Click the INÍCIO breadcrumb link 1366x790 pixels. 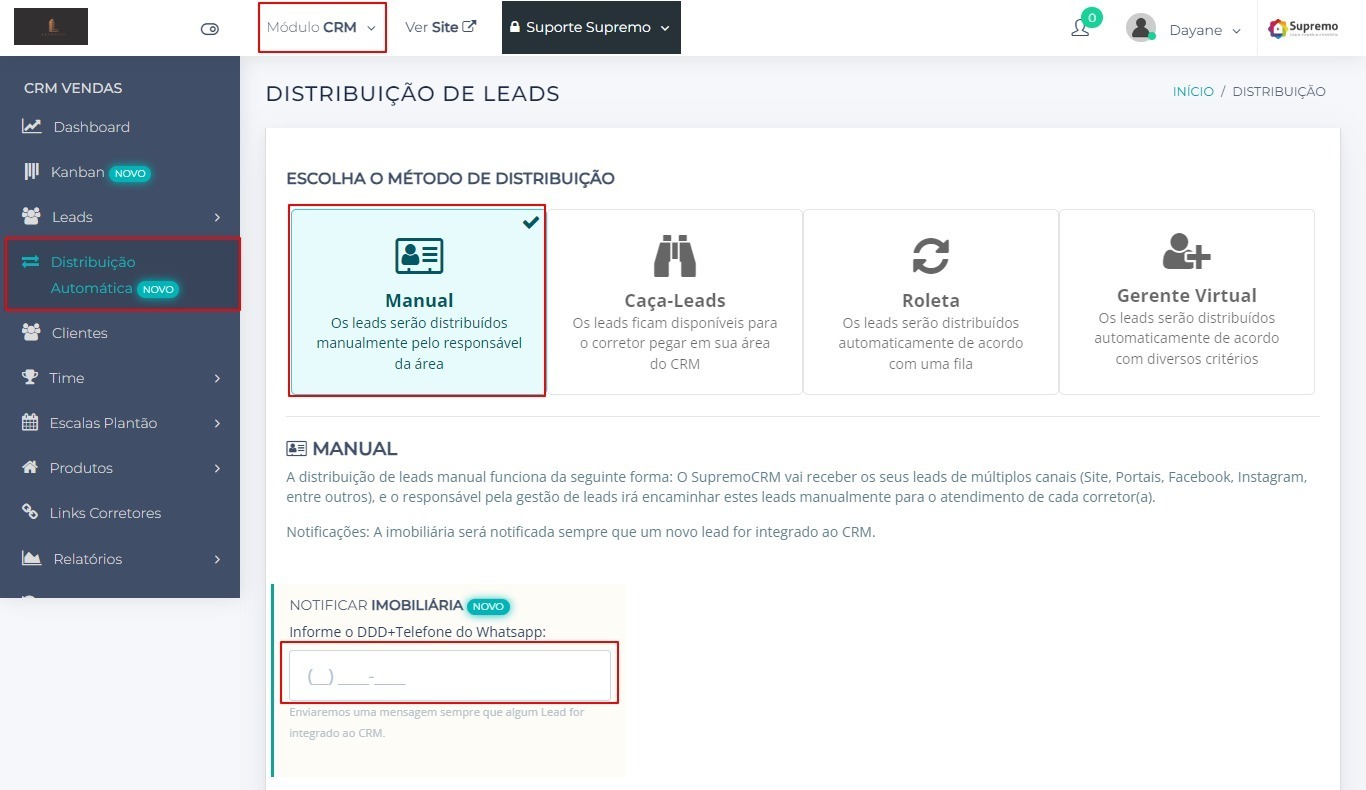point(1192,92)
